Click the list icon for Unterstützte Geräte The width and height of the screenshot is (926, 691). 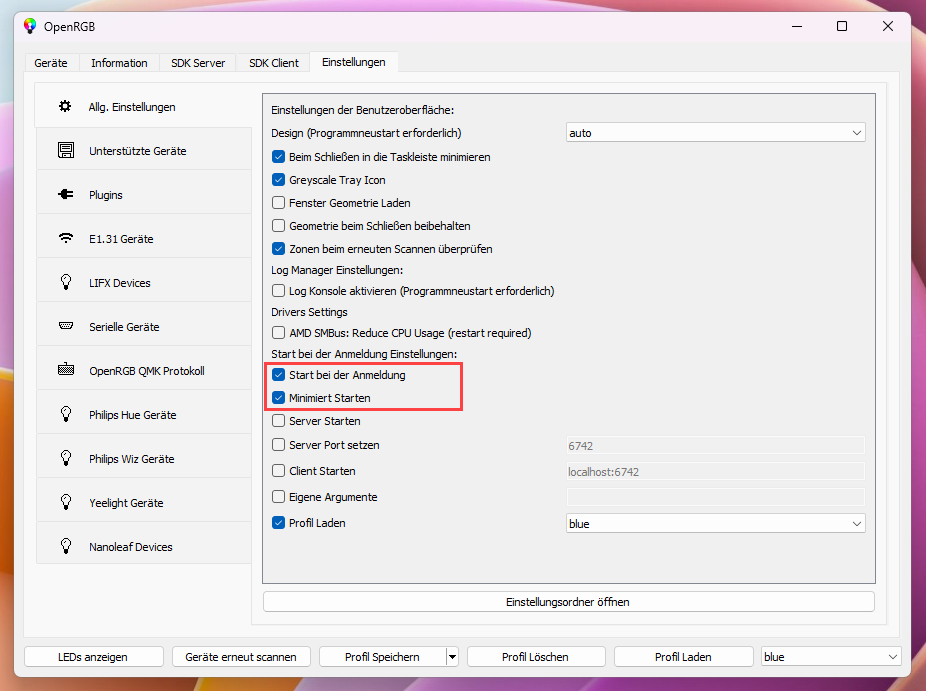[x=66, y=150]
